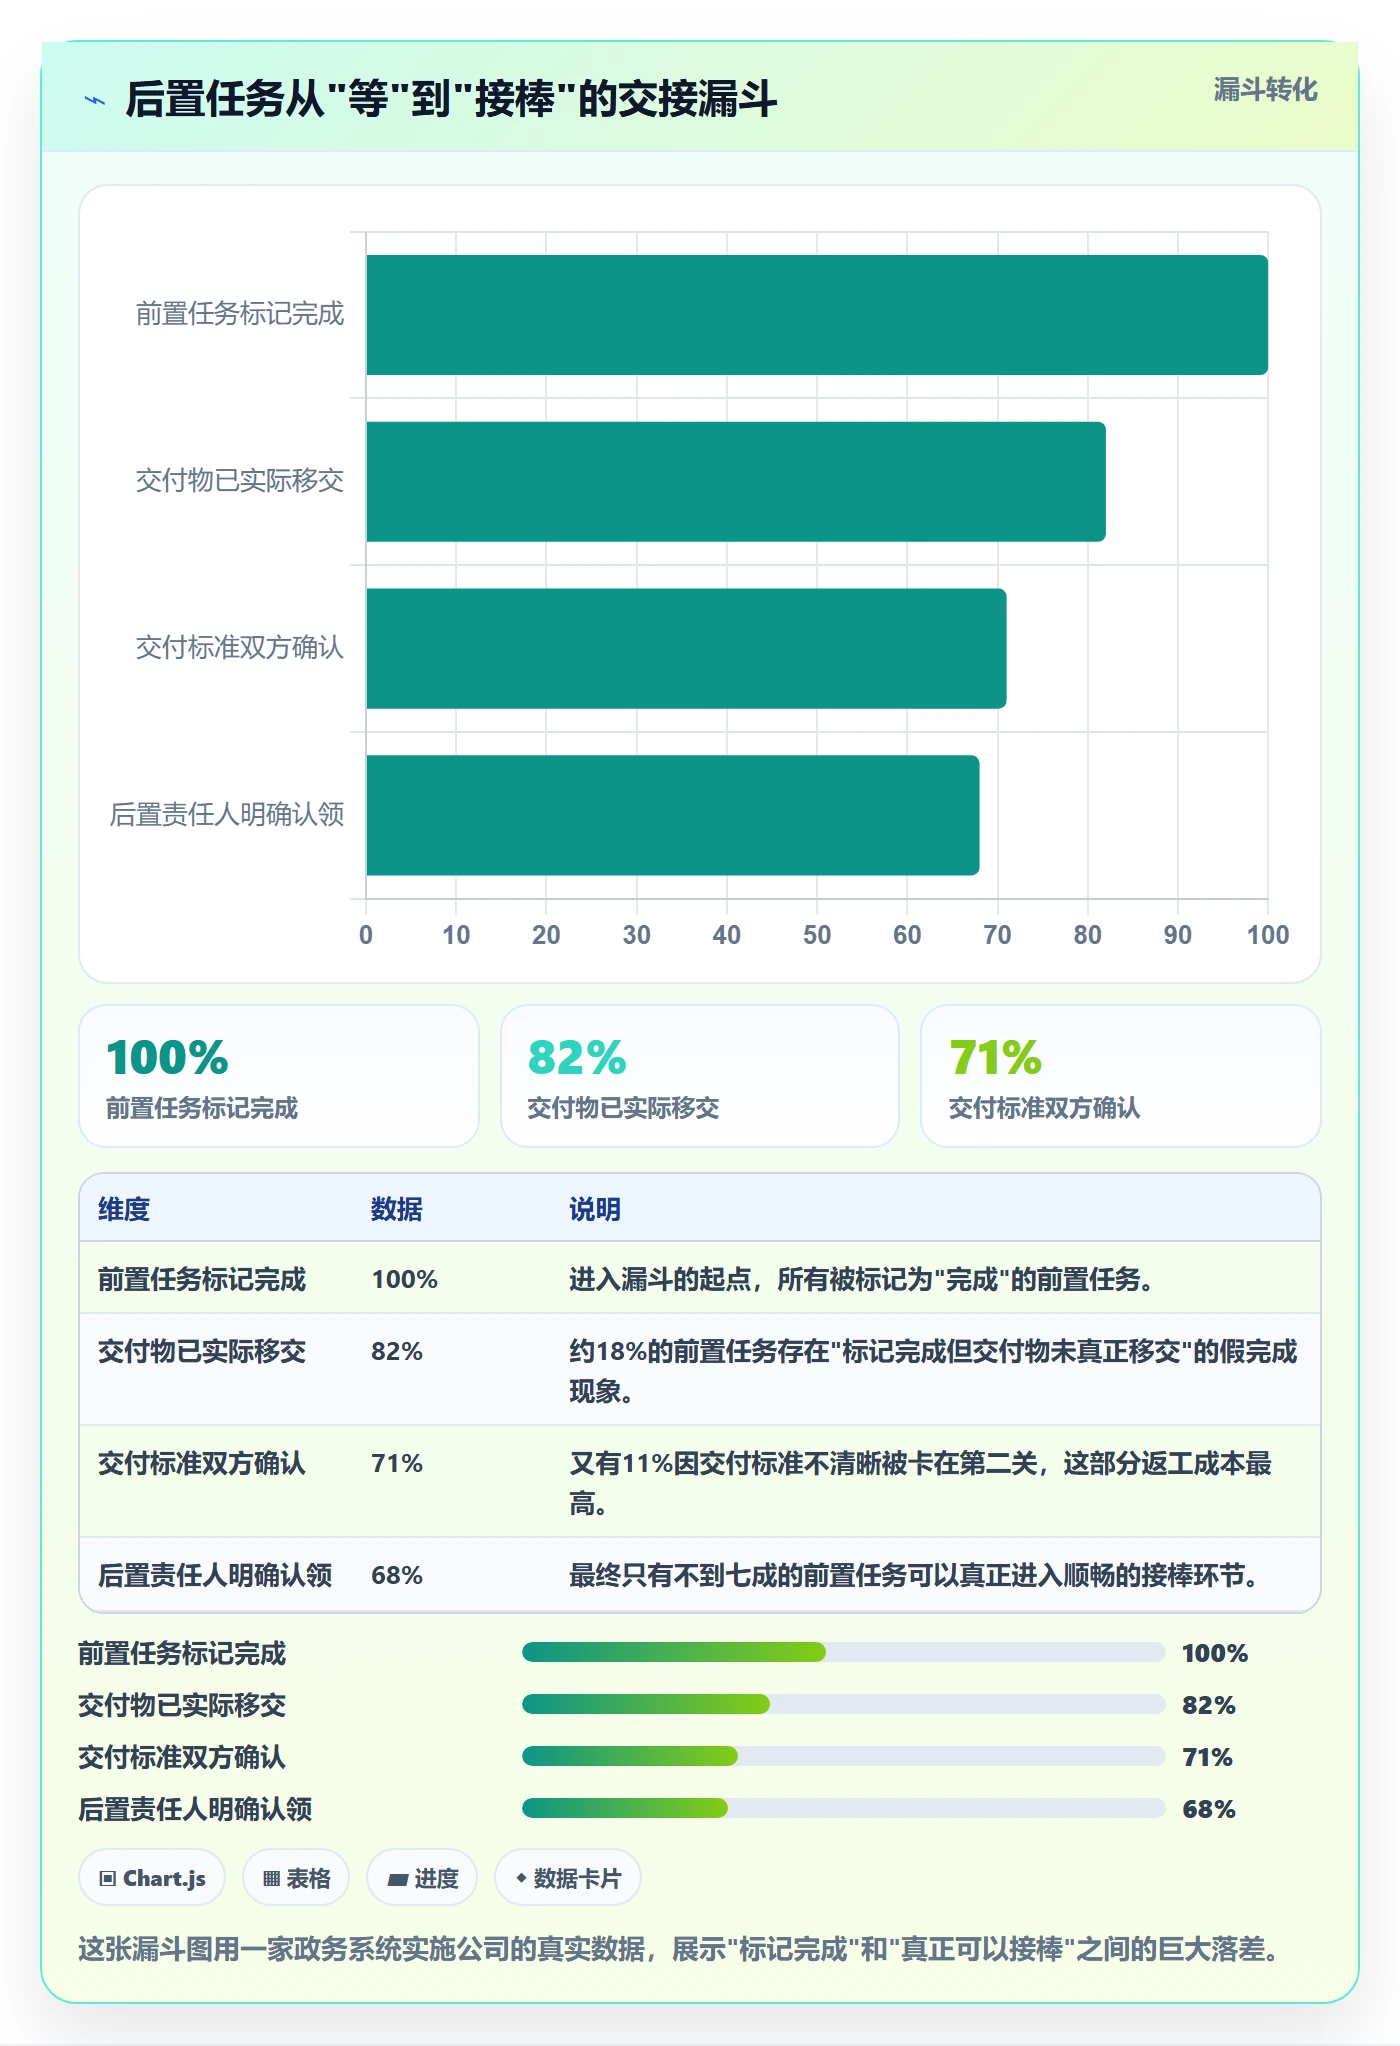Click the 71% progress bar for 交付标准双方确认

[844, 1756]
